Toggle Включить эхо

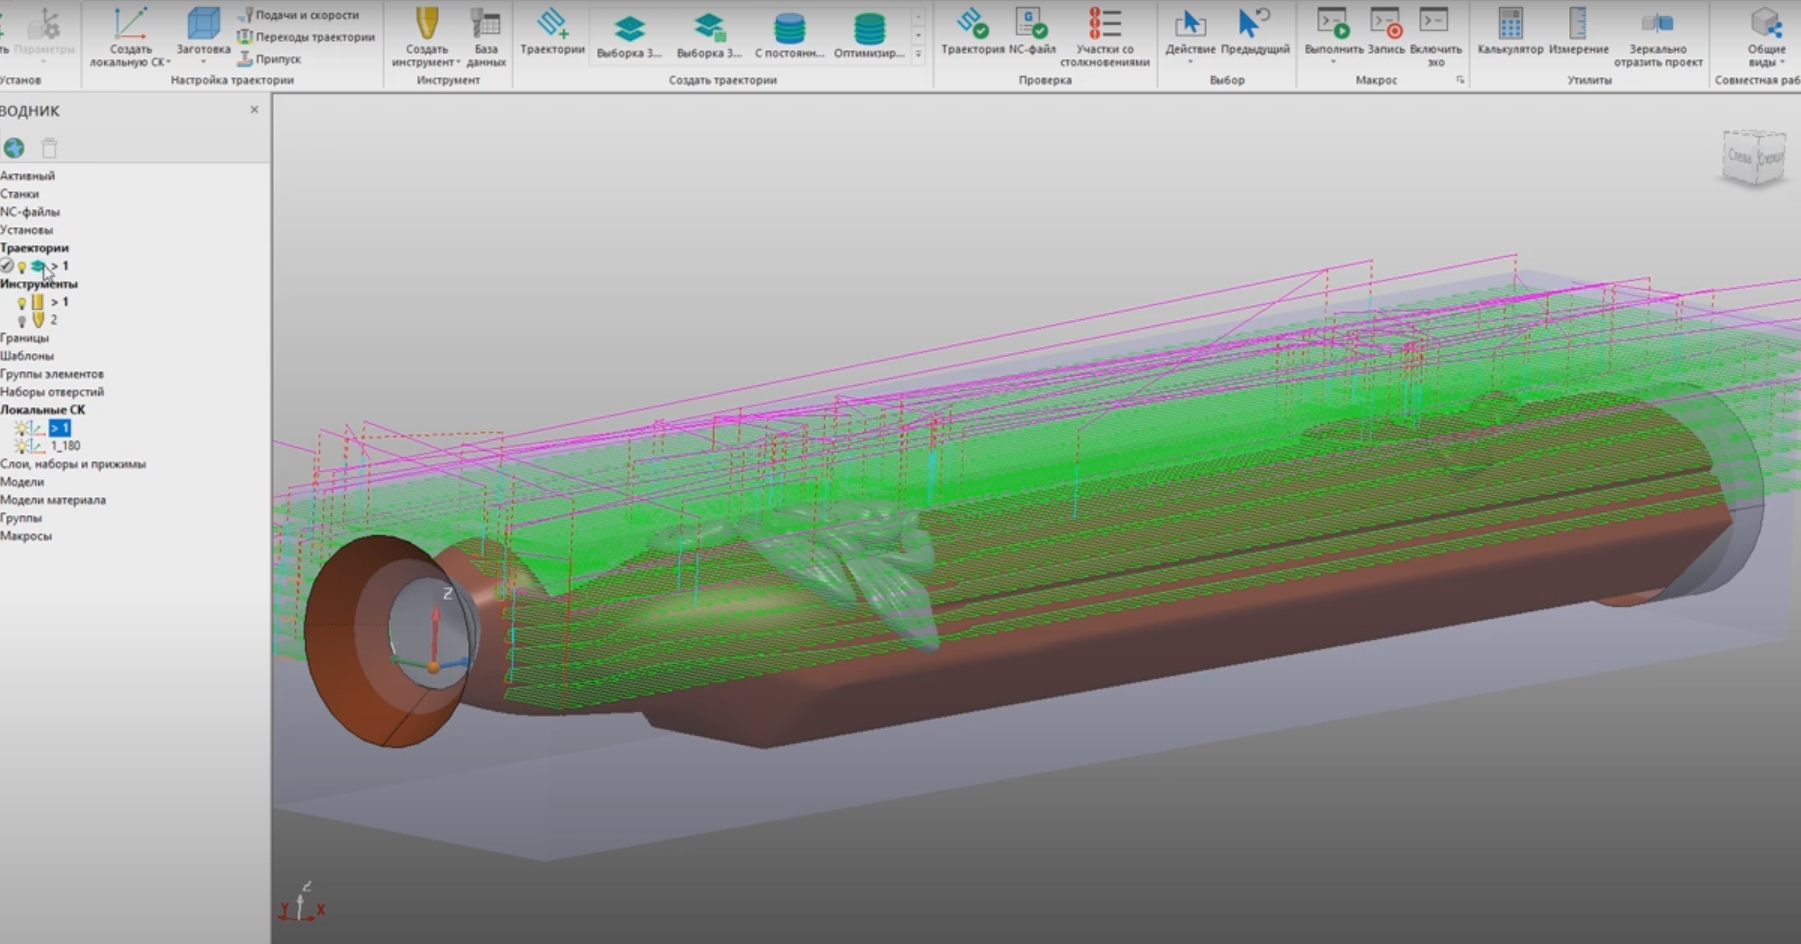pyautogui.click(x=1435, y=37)
